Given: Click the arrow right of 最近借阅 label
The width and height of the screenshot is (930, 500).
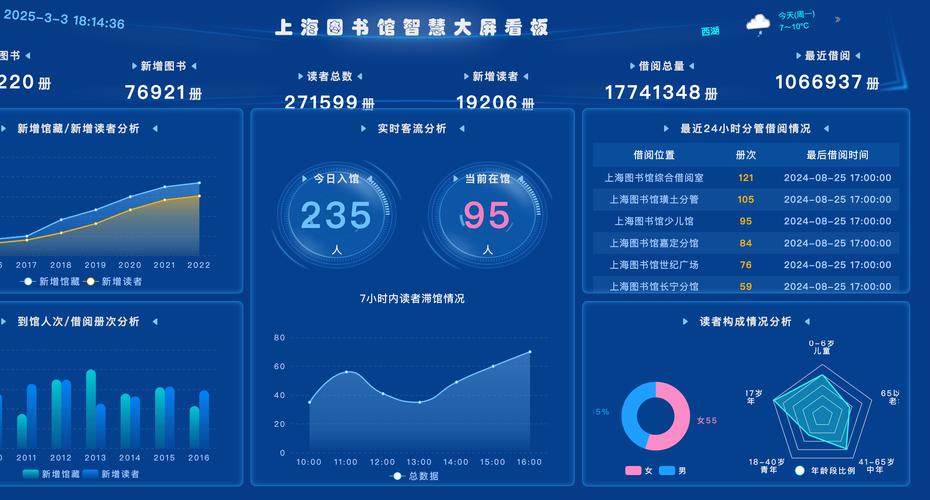Looking at the screenshot, I should [857, 56].
